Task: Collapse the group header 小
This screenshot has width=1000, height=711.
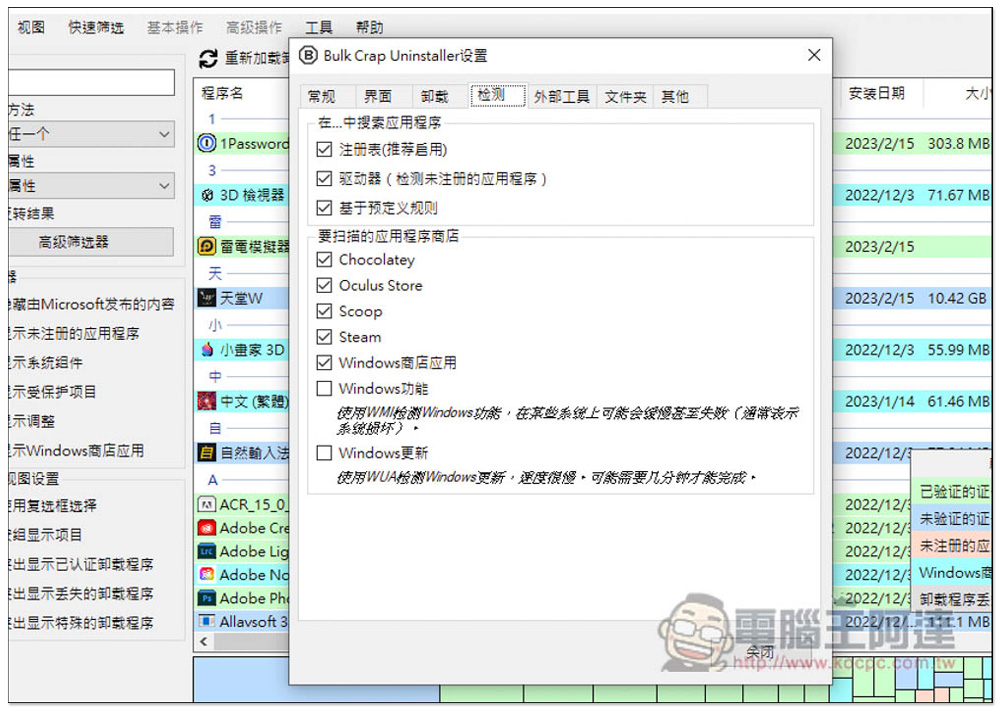Action: [x=215, y=325]
